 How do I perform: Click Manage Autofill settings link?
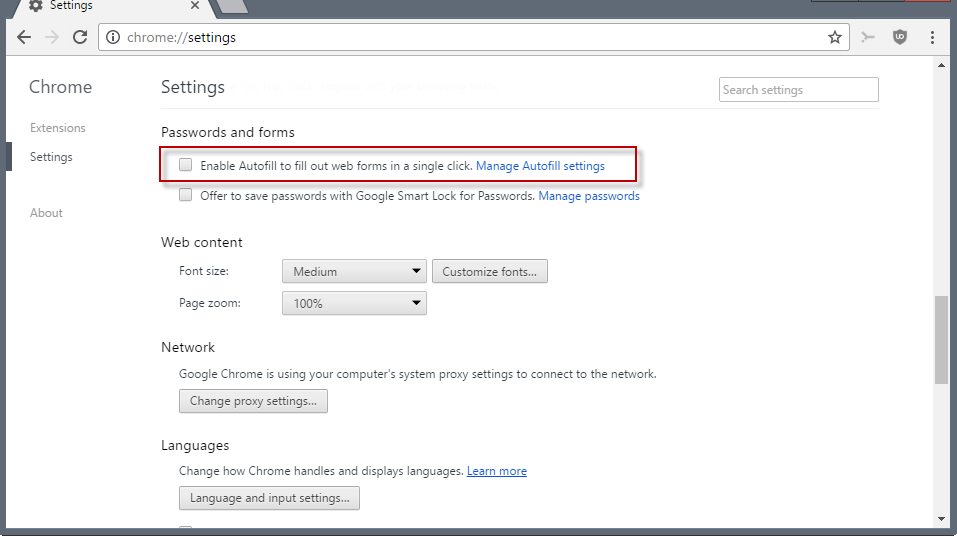[540, 166]
